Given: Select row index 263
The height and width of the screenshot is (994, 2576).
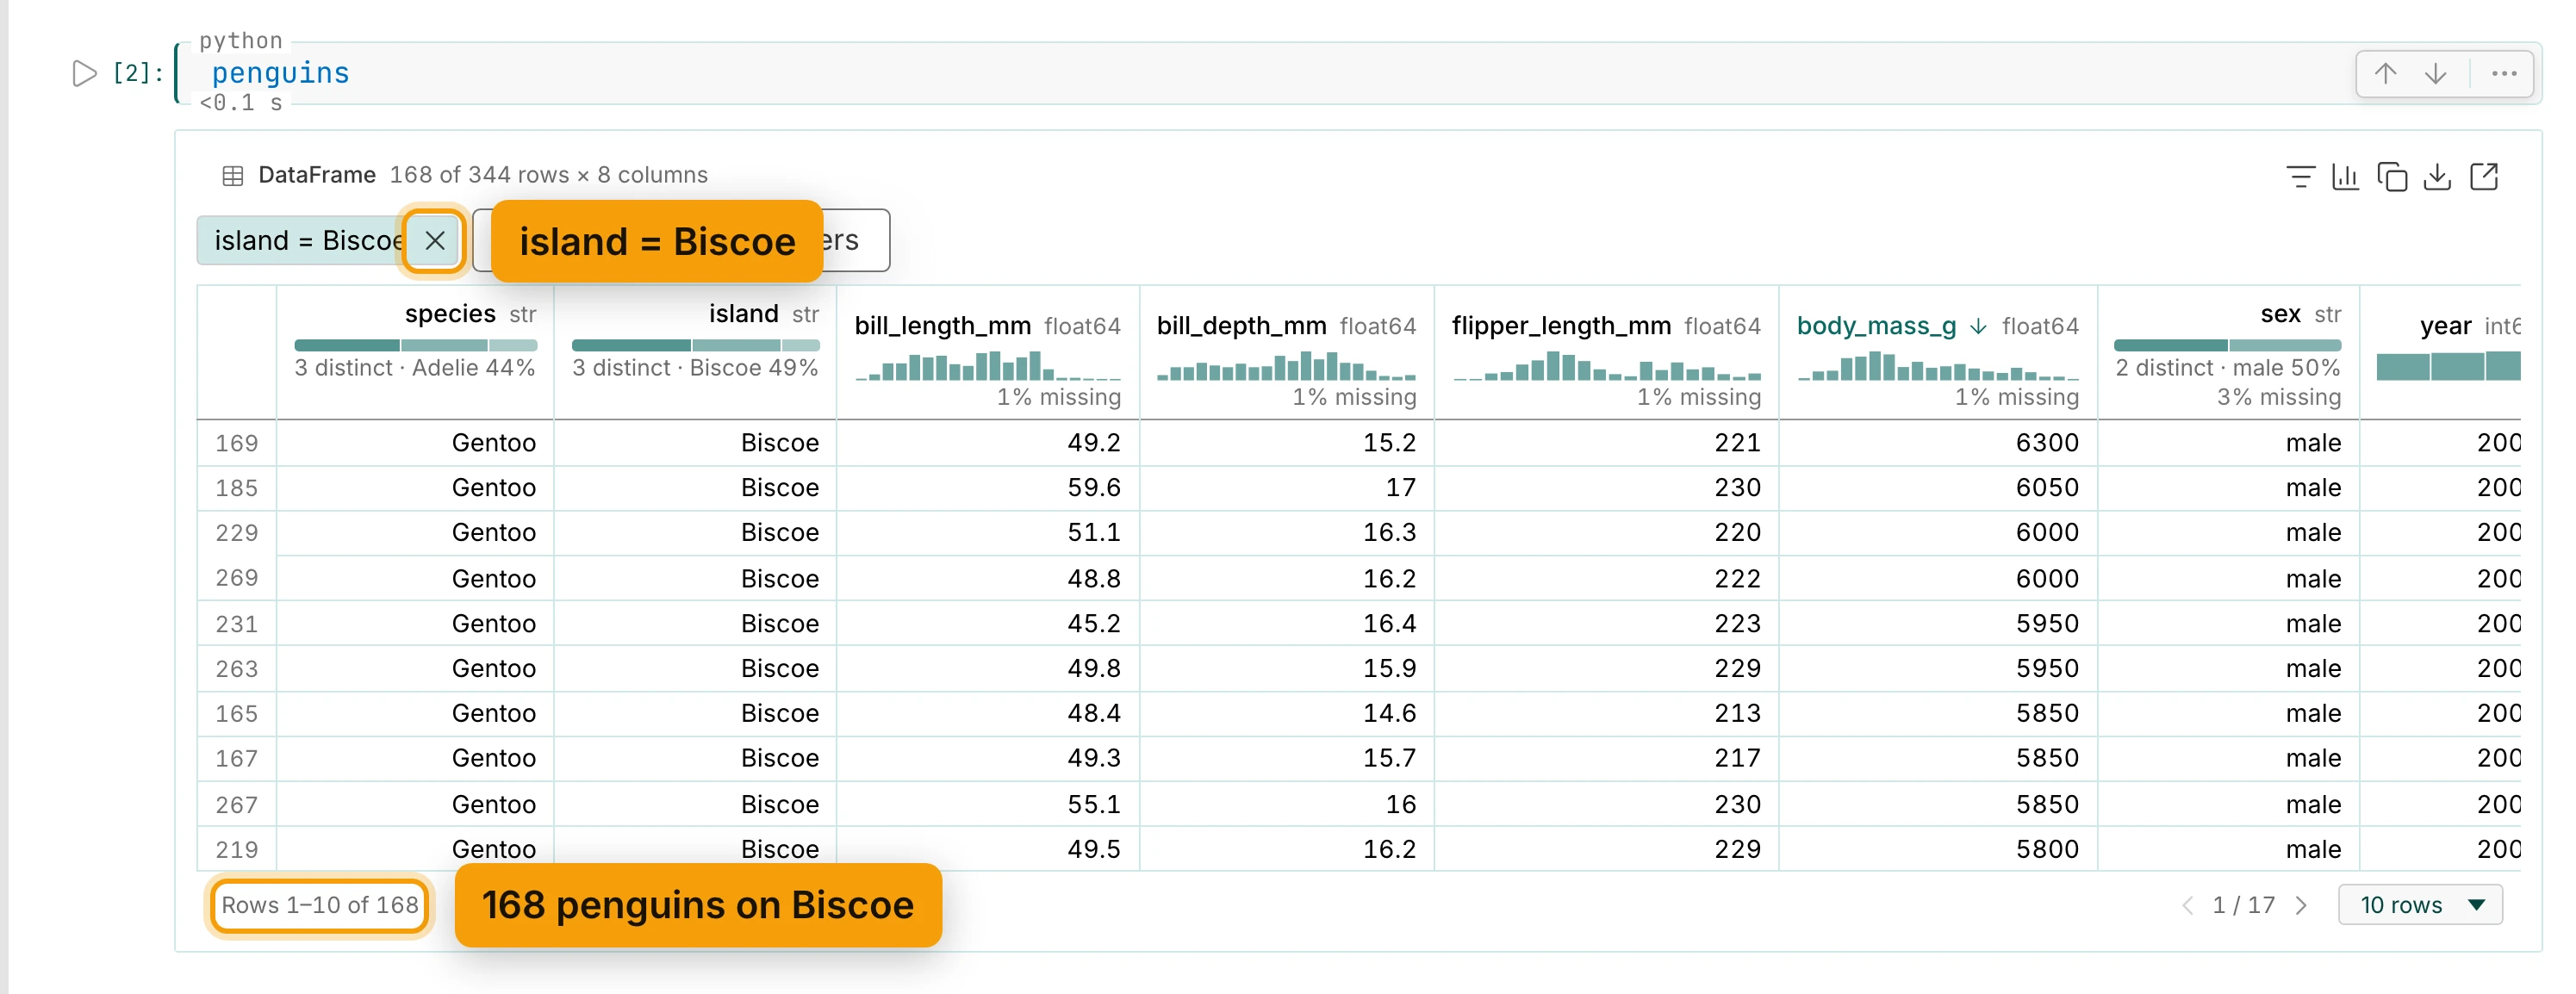Looking at the screenshot, I should (236, 669).
